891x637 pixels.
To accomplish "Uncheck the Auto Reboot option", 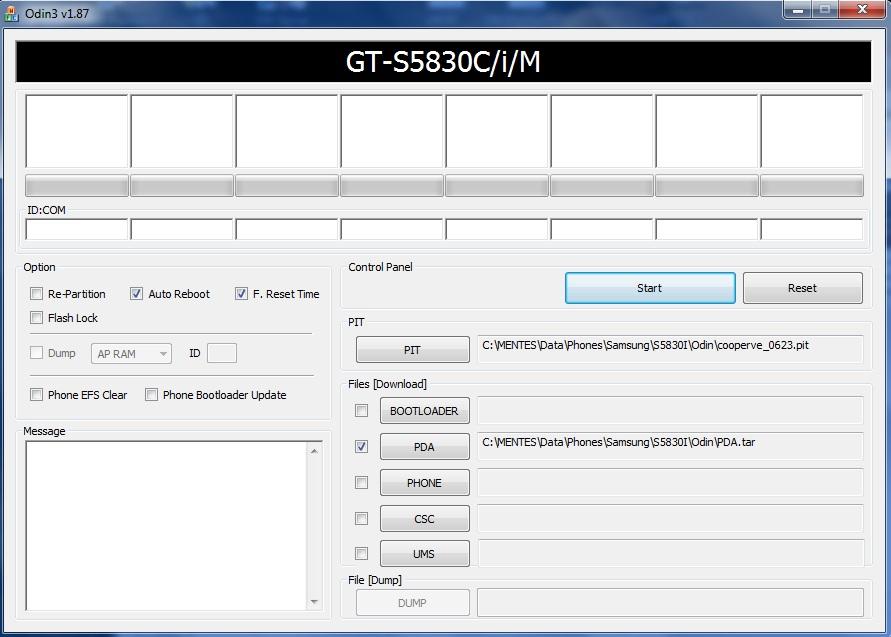I will [x=136, y=294].
